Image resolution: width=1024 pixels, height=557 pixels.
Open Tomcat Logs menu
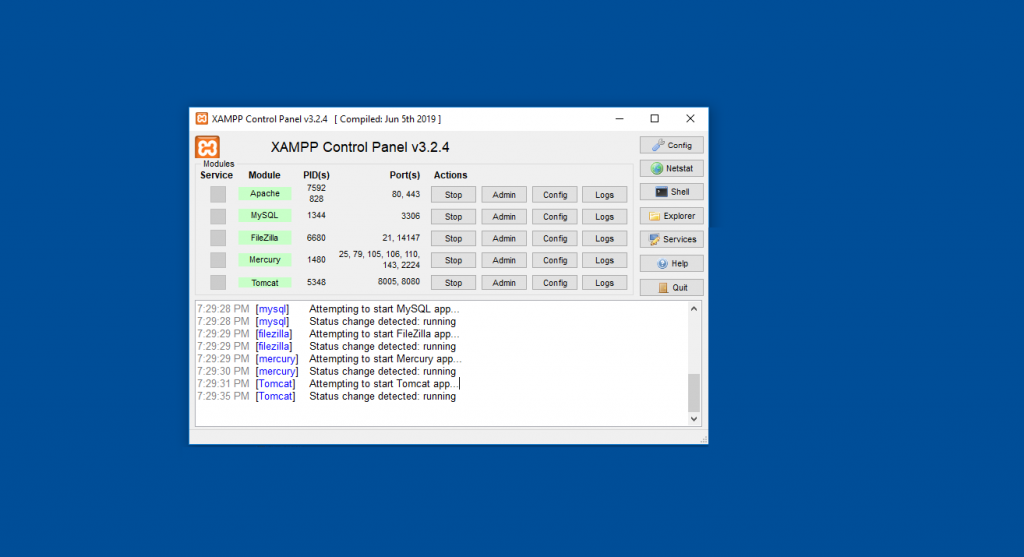click(x=605, y=283)
